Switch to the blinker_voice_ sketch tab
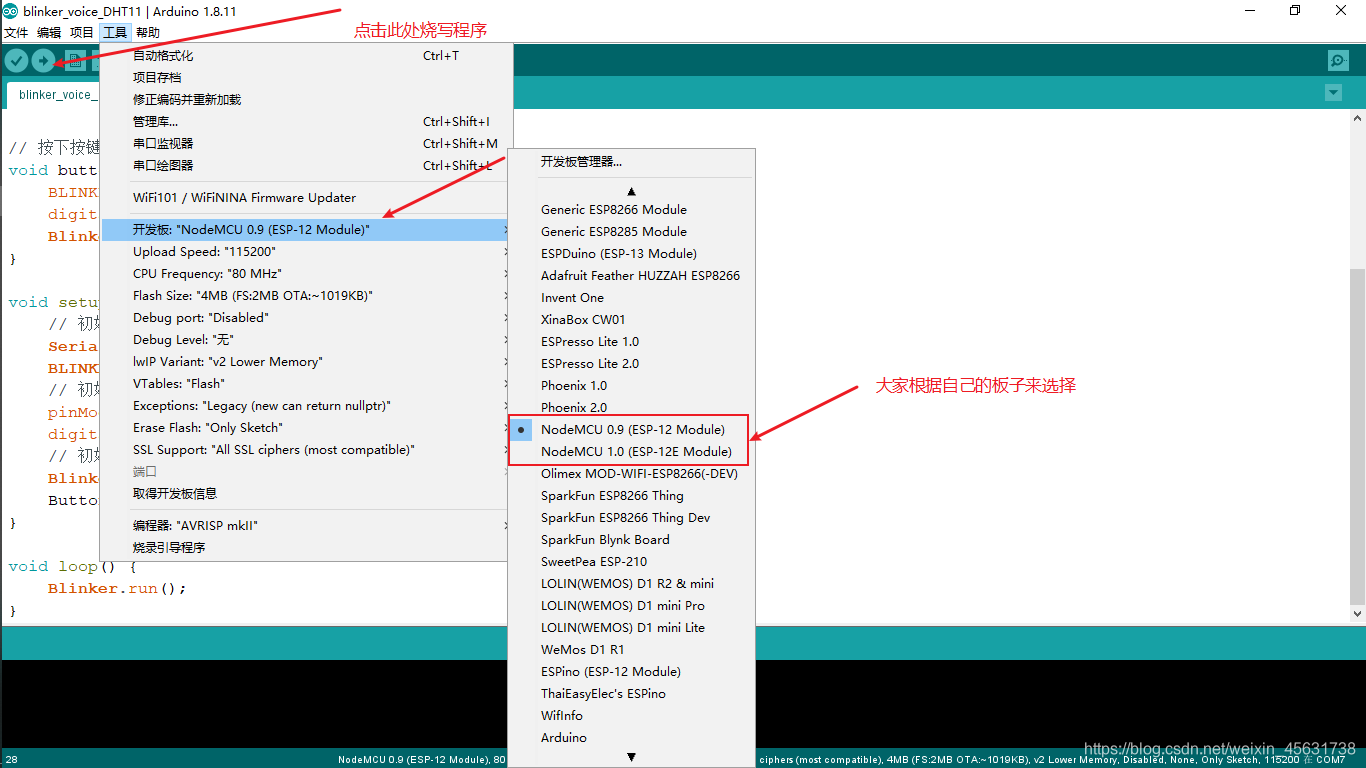The height and width of the screenshot is (768, 1366). [57, 93]
